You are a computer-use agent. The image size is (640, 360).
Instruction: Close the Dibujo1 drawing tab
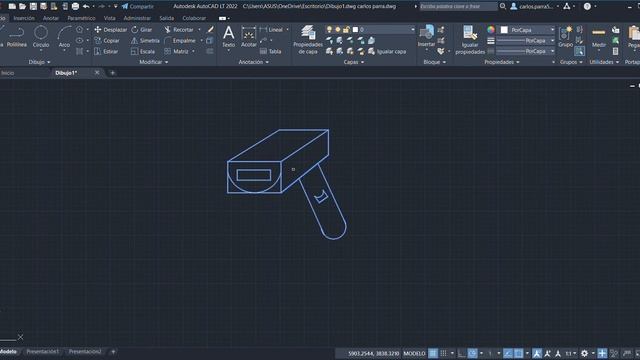tap(97, 72)
